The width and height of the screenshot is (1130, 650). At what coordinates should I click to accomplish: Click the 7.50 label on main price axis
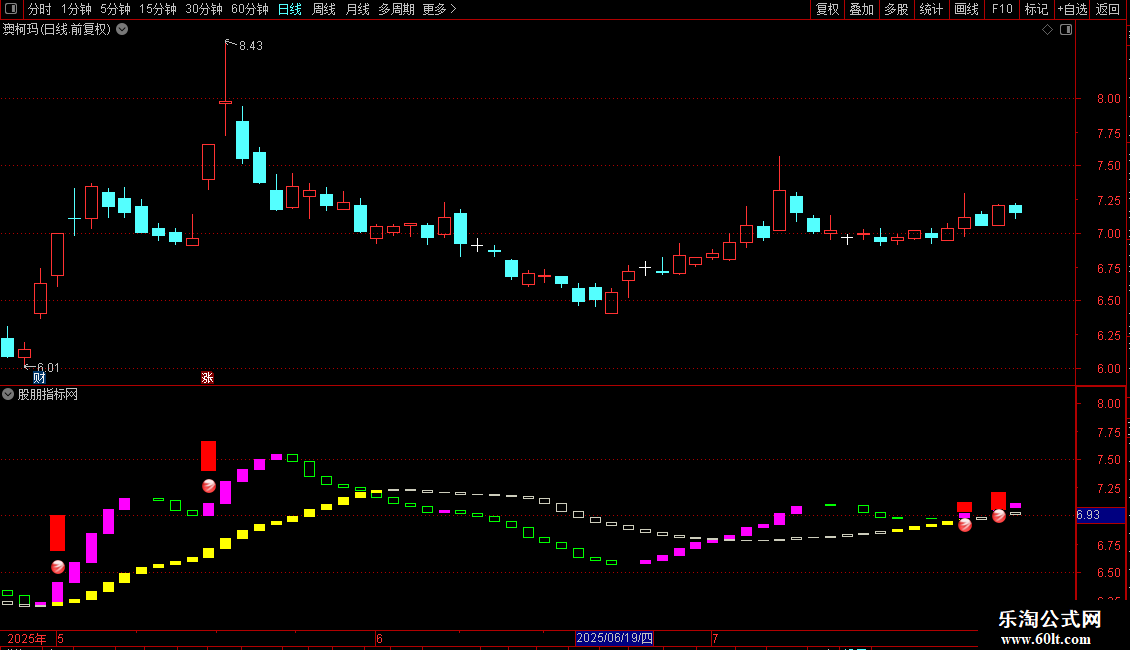tap(1108, 166)
